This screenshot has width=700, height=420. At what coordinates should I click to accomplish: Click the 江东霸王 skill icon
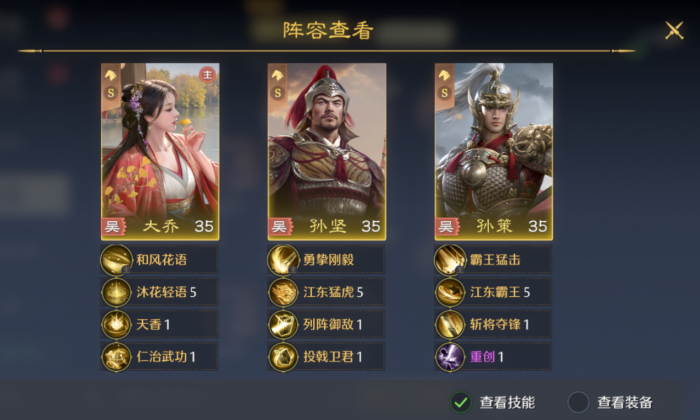[x=450, y=292]
